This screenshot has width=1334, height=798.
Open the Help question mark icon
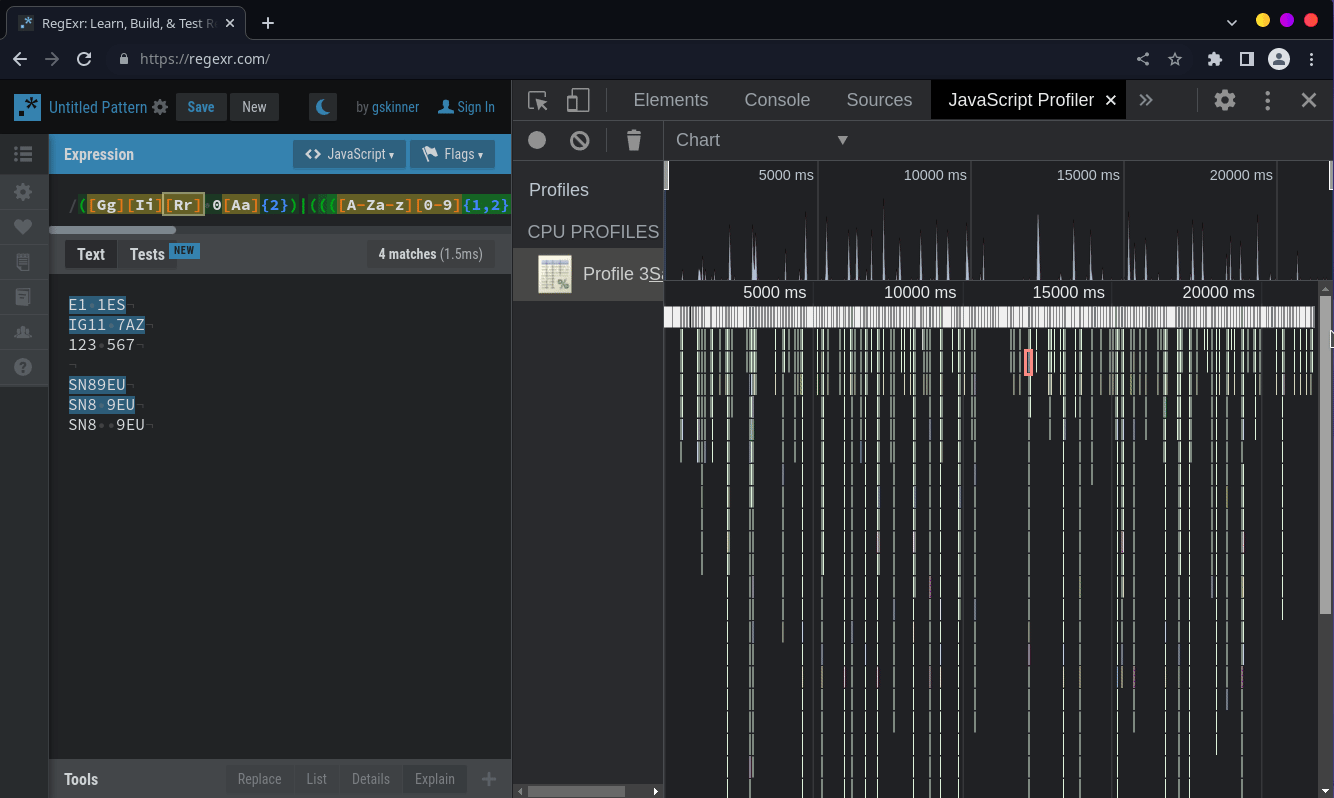[23, 366]
